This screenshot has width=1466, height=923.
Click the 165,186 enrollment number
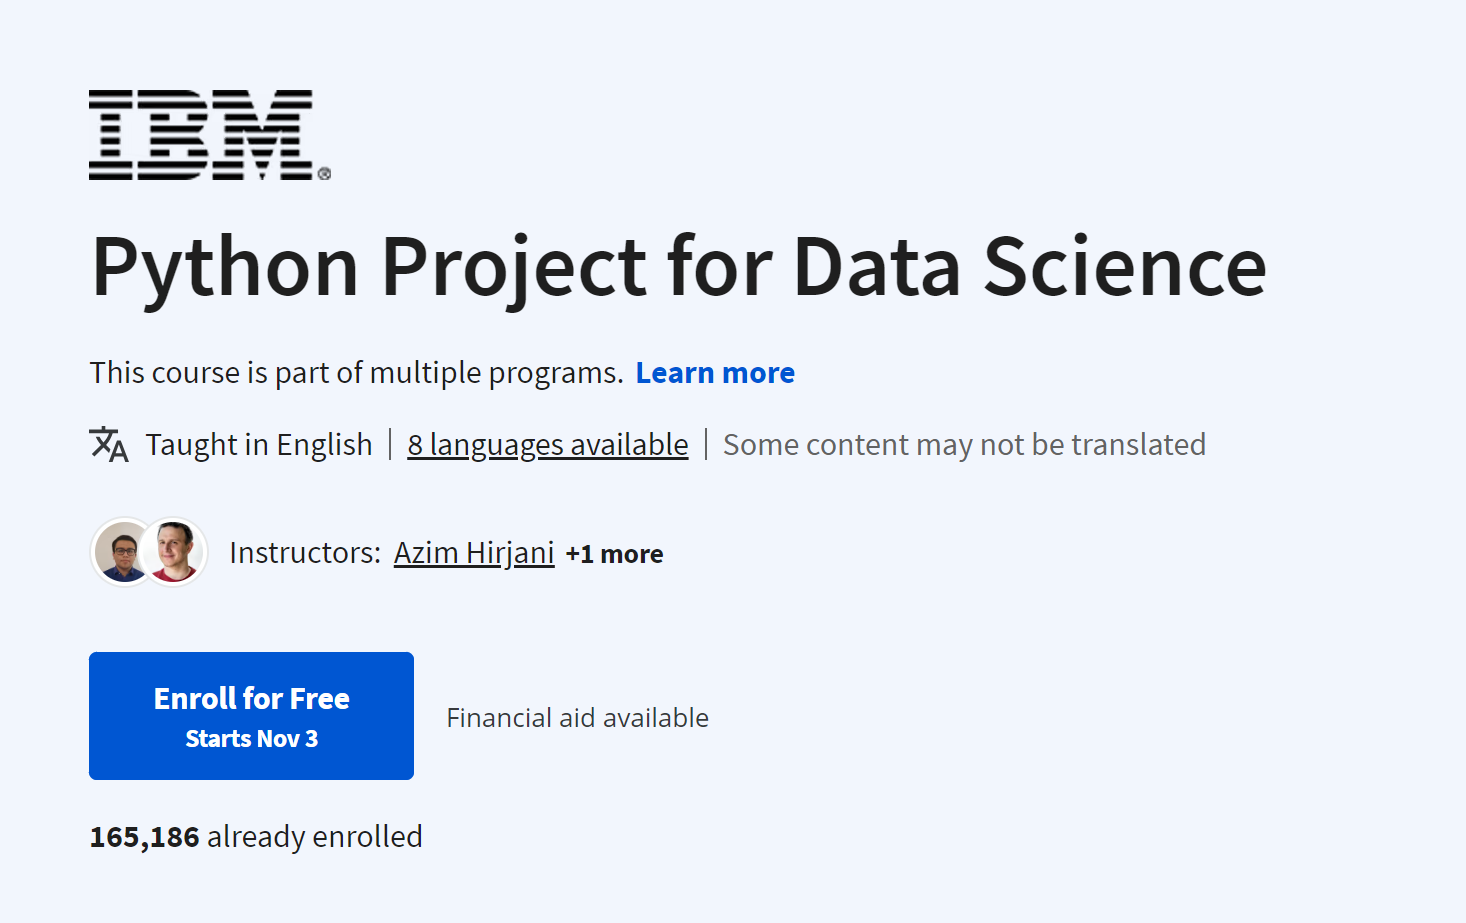pos(145,837)
